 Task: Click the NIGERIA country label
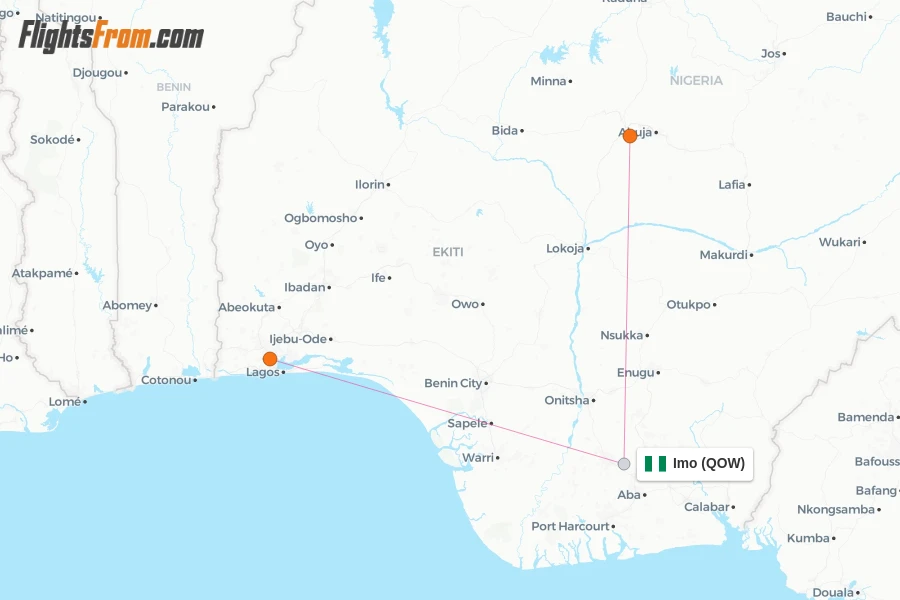[x=696, y=80]
